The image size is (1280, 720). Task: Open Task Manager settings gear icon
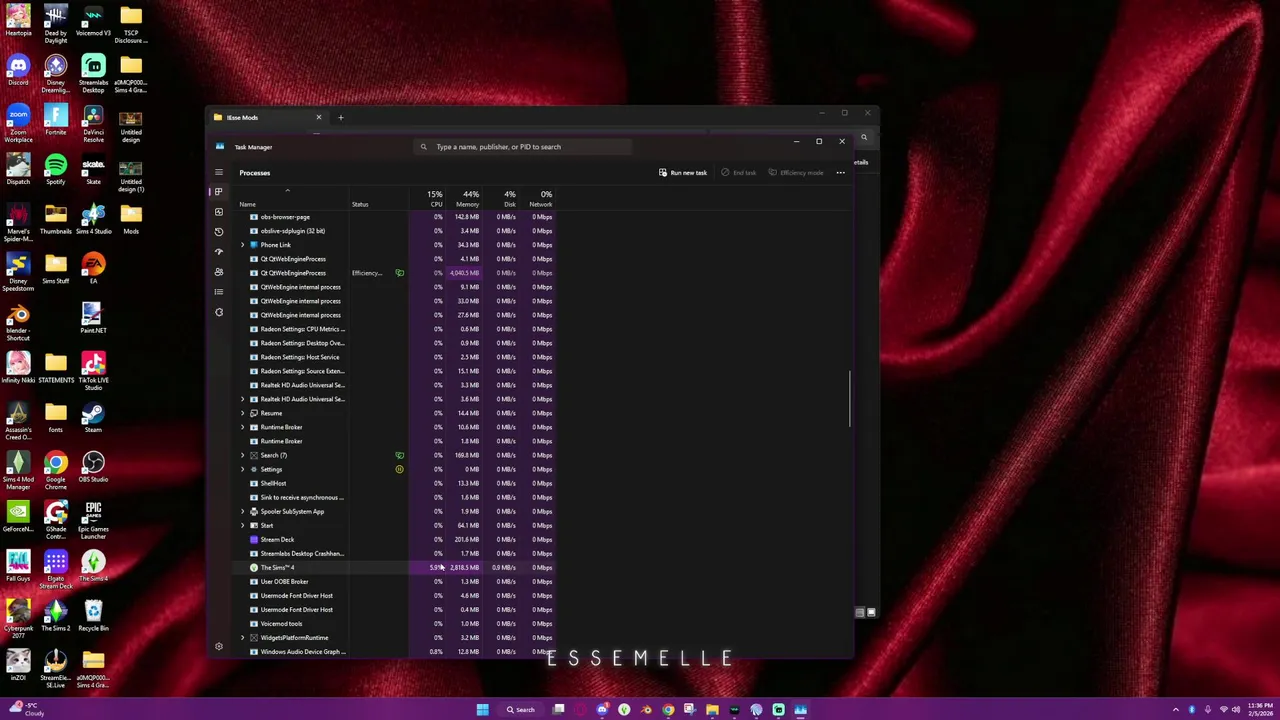point(219,646)
